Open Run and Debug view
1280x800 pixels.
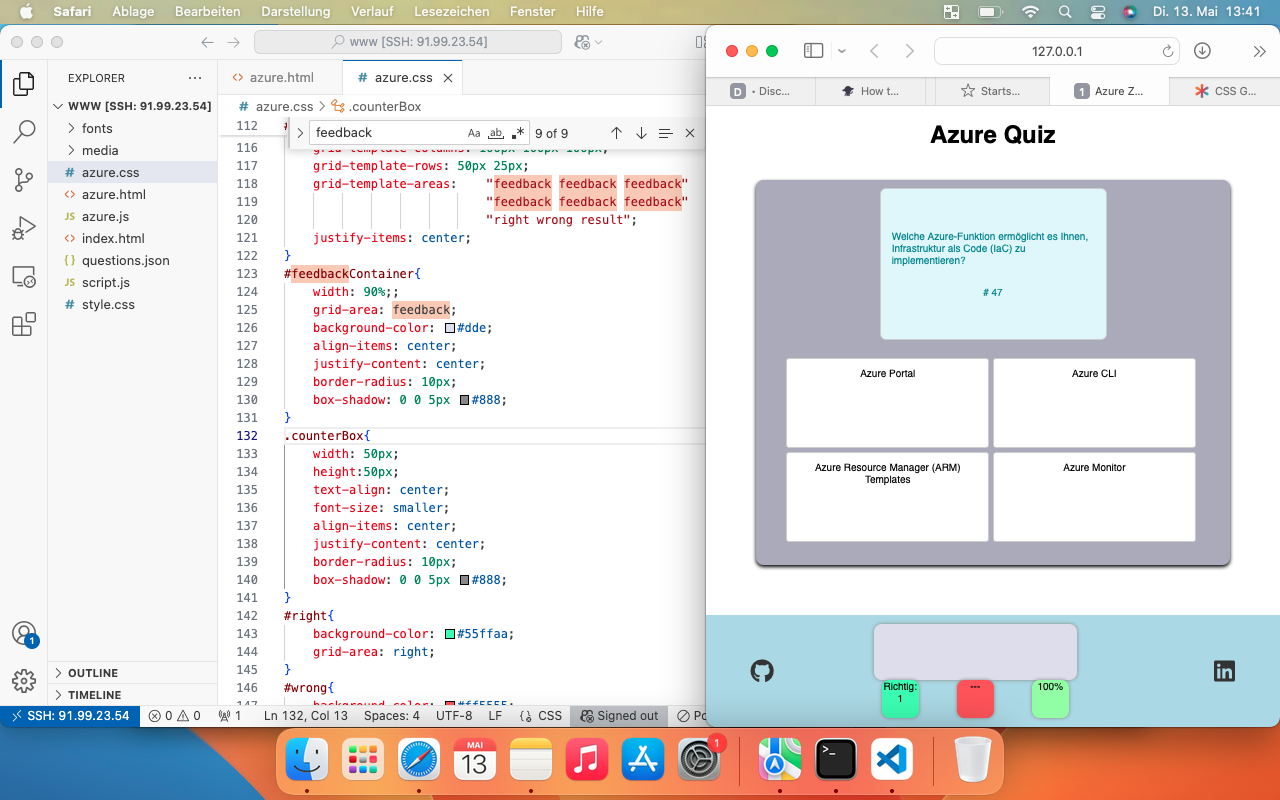pyautogui.click(x=24, y=228)
